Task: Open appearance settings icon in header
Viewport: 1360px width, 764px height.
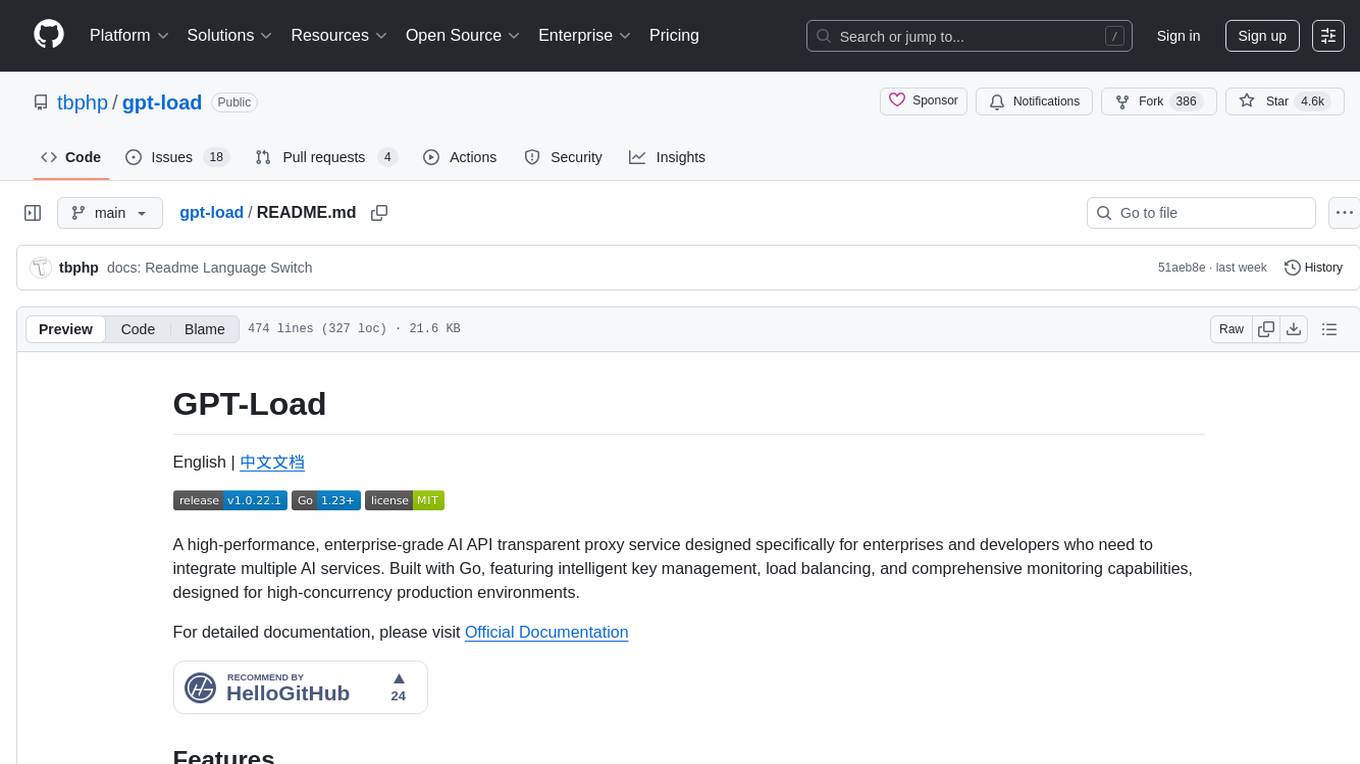Action: 1328,36
